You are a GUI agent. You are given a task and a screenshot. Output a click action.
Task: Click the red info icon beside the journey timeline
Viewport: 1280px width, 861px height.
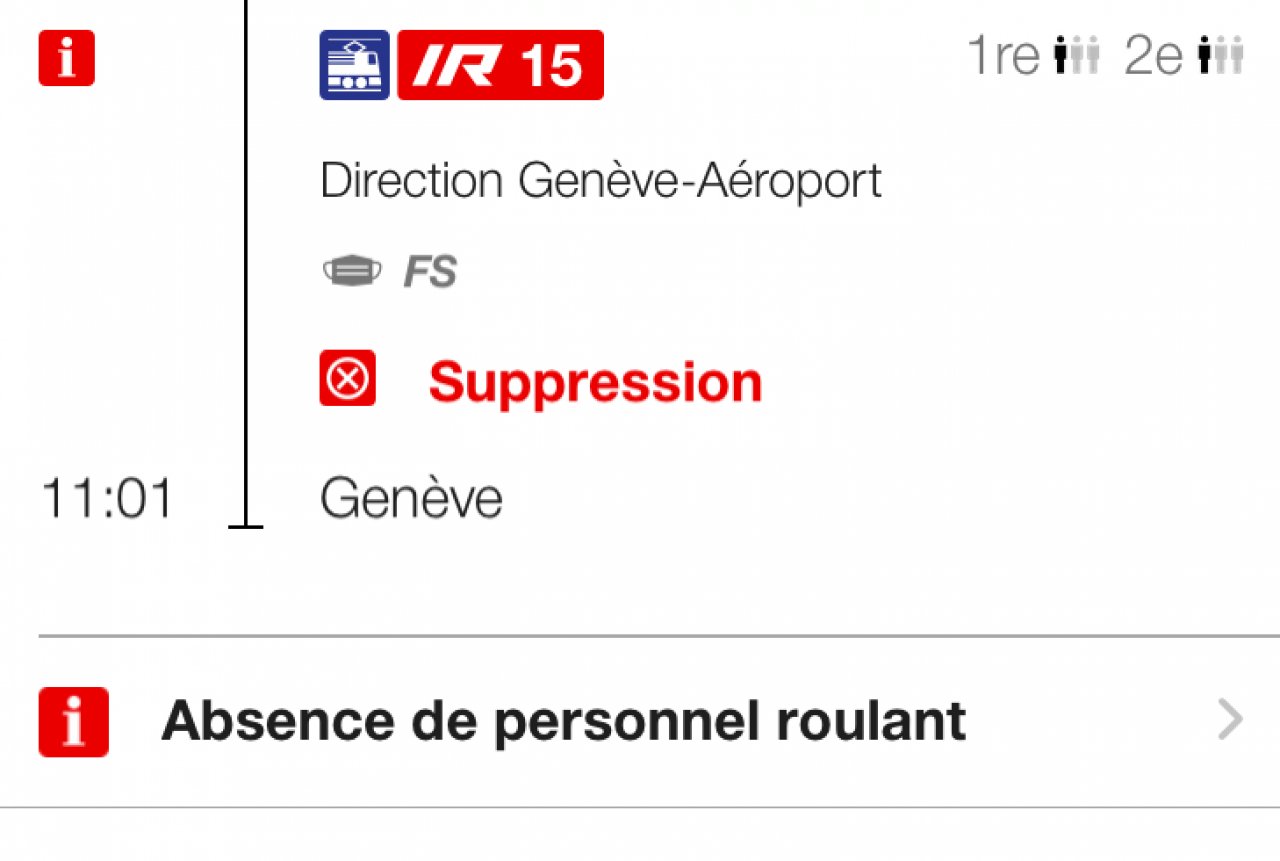(x=66, y=59)
